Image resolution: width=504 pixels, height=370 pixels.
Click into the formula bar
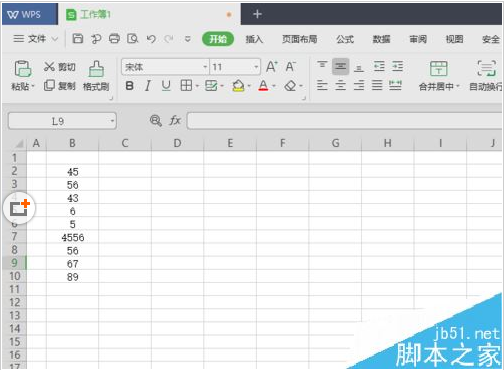[x=345, y=121]
